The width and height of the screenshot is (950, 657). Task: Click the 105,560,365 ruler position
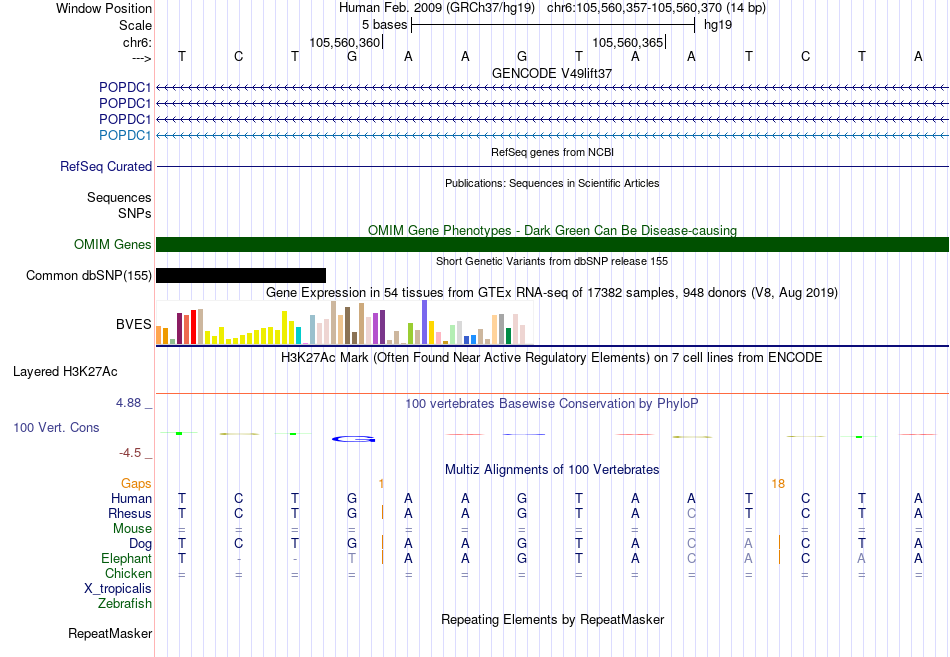tap(628, 42)
